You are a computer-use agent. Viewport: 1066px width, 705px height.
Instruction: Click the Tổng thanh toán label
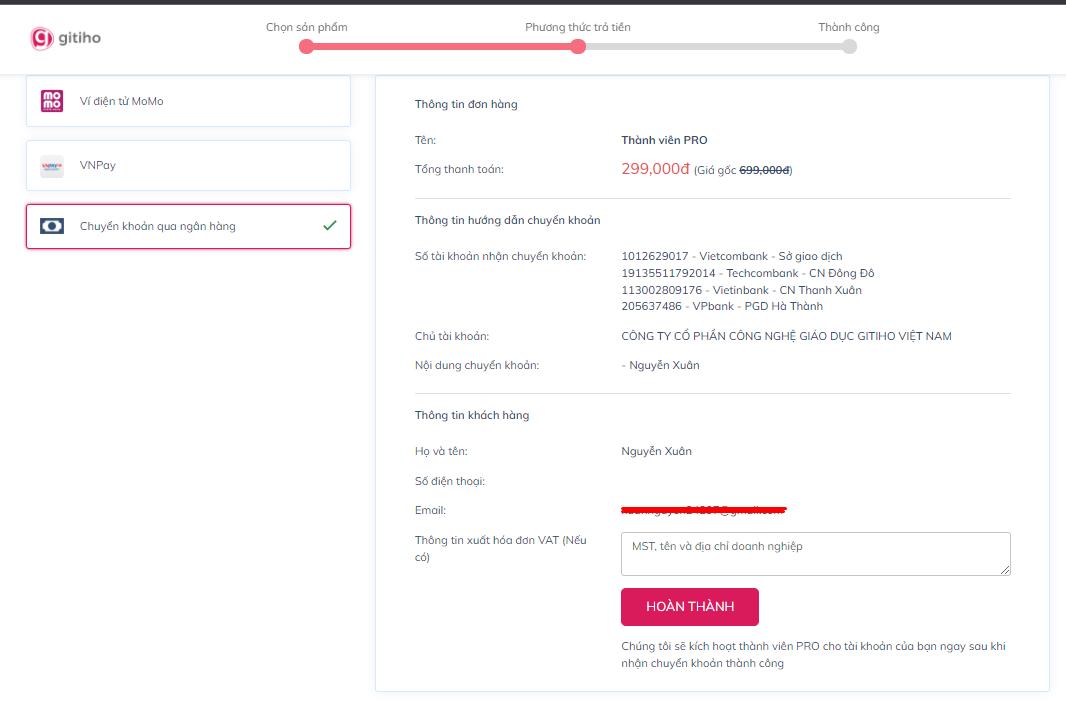pos(460,169)
